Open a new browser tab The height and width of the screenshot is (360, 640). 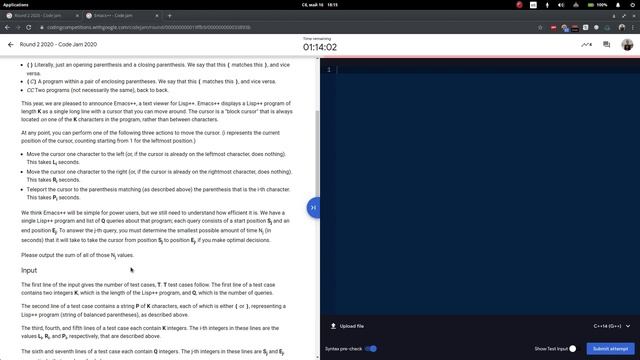(x=169, y=16)
